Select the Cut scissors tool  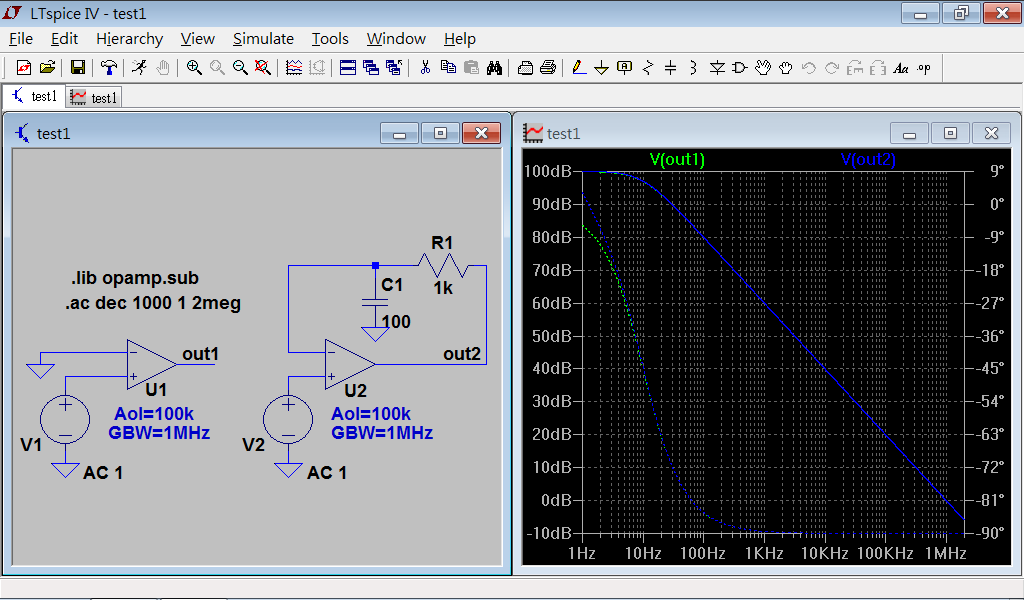tap(425, 67)
